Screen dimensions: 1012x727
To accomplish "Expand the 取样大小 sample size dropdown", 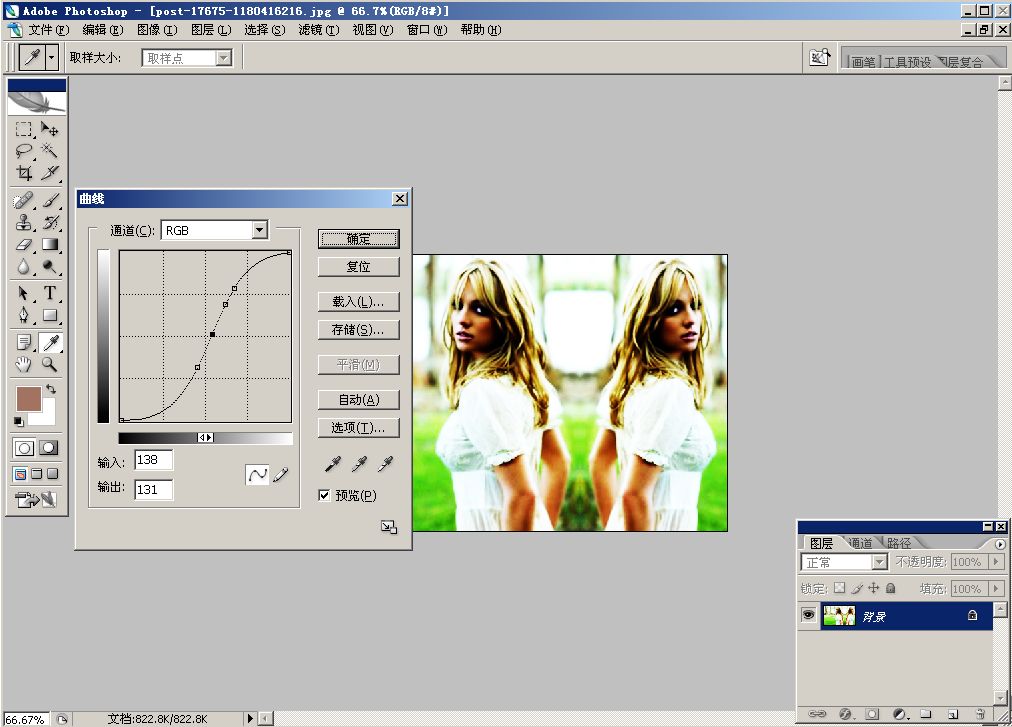I will [x=224, y=58].
